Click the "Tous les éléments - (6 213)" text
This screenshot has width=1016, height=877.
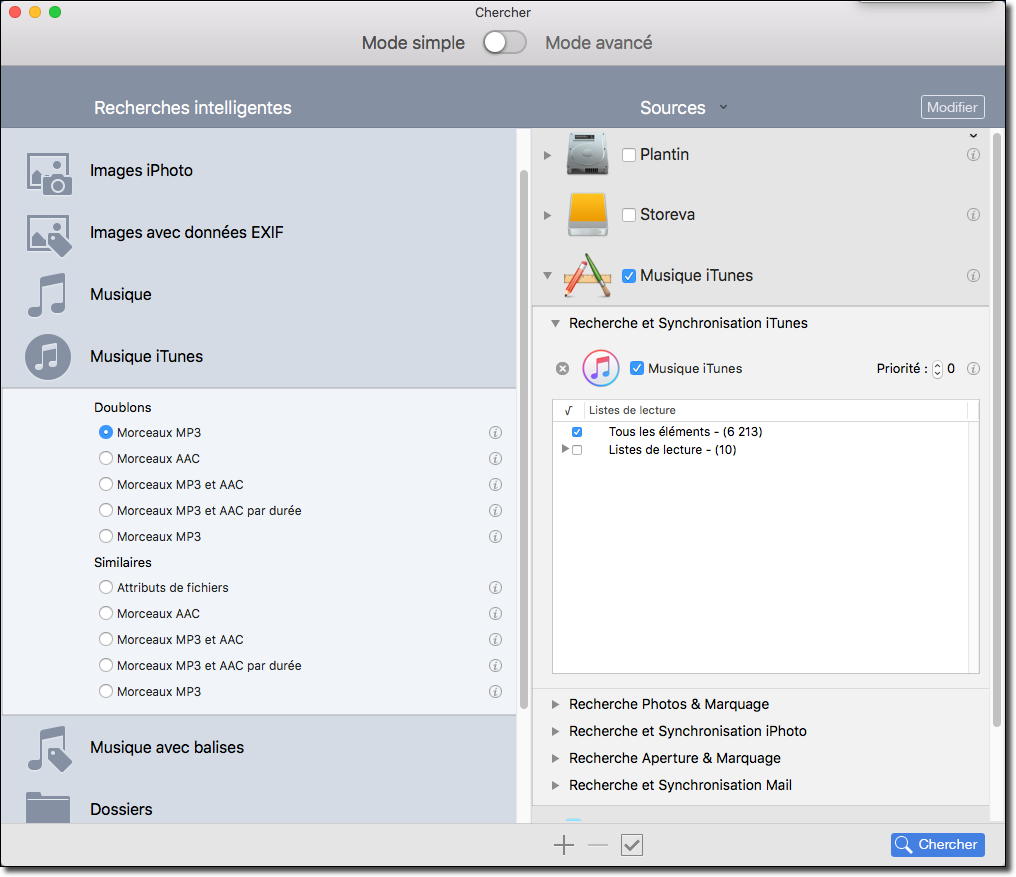click(x=686, y=432)
